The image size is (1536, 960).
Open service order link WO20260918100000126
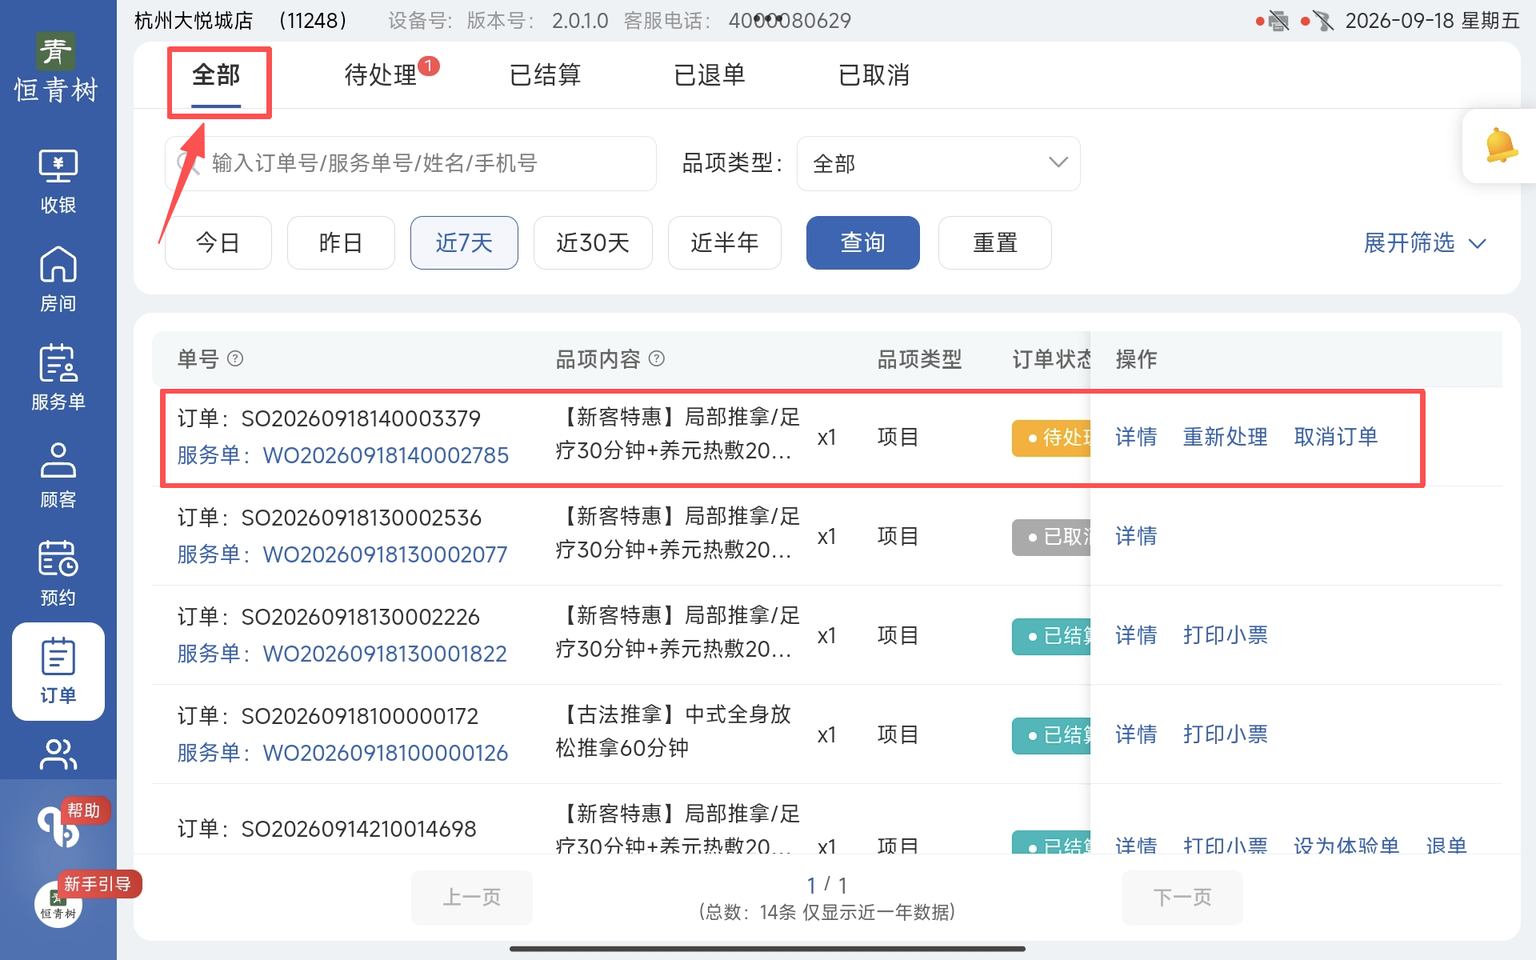pyautogui.click(x=386, y=753)
